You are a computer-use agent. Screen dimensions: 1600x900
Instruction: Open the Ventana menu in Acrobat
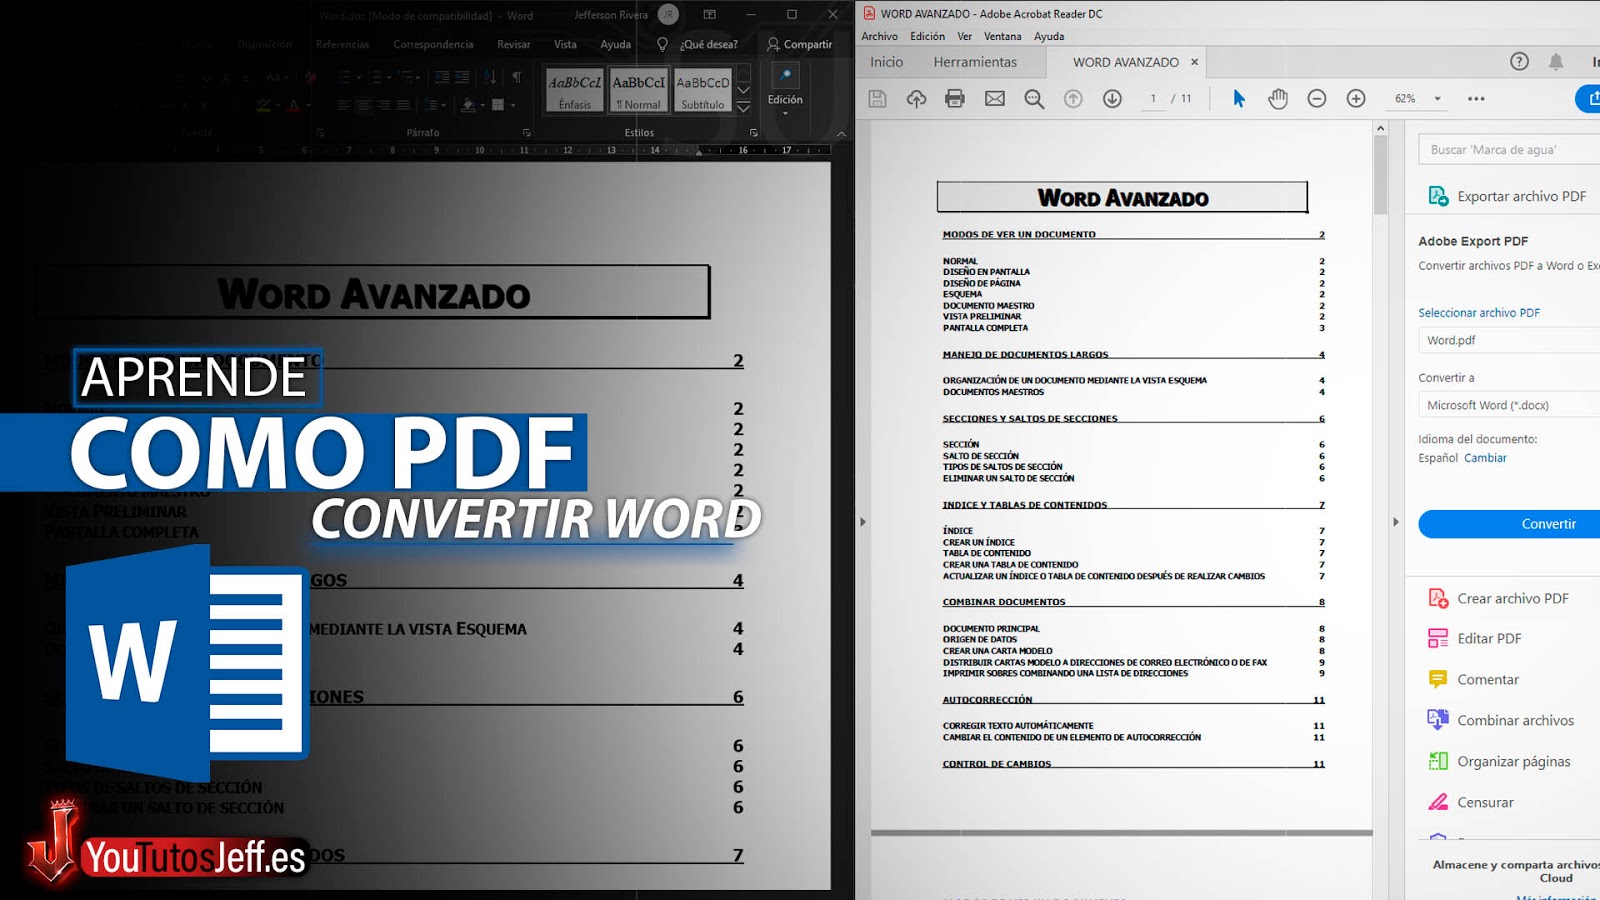pos(1002,36)
